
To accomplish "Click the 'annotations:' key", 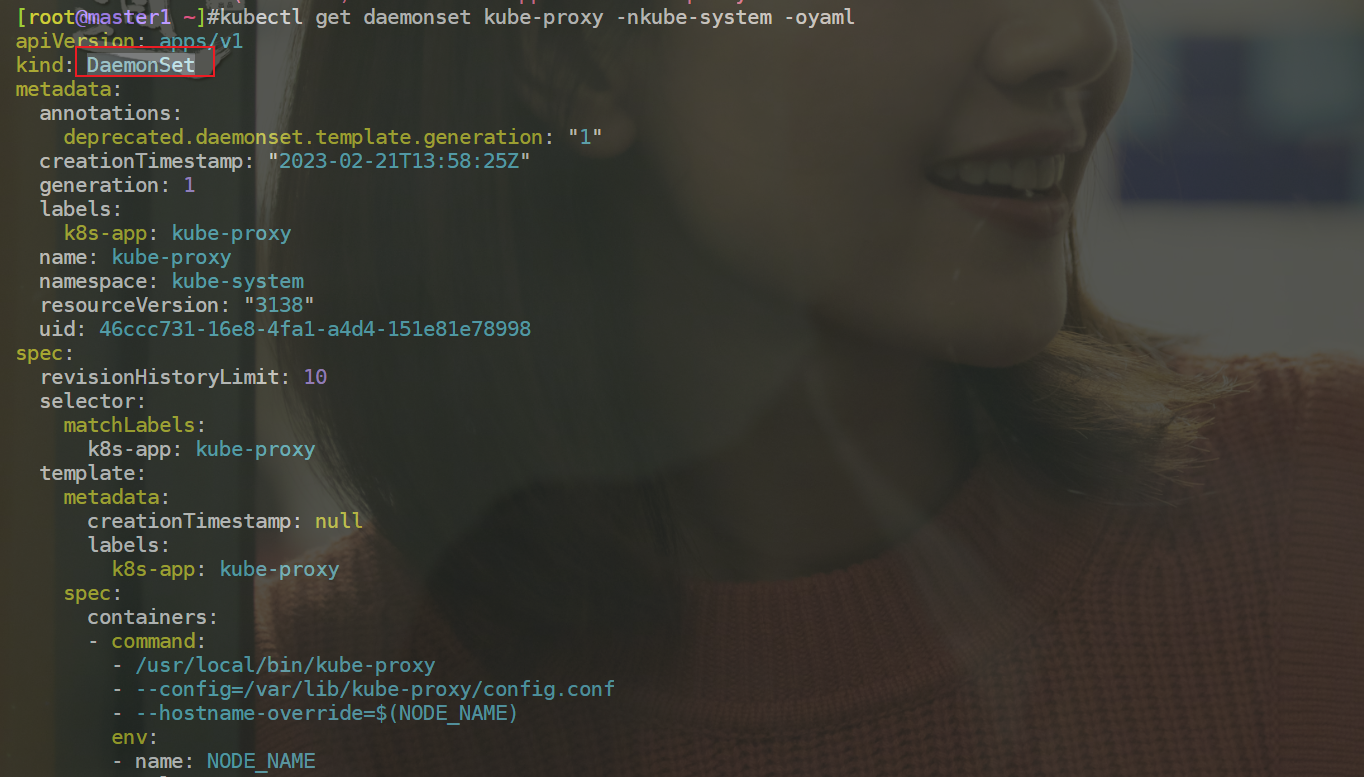I will pos(111,113).
